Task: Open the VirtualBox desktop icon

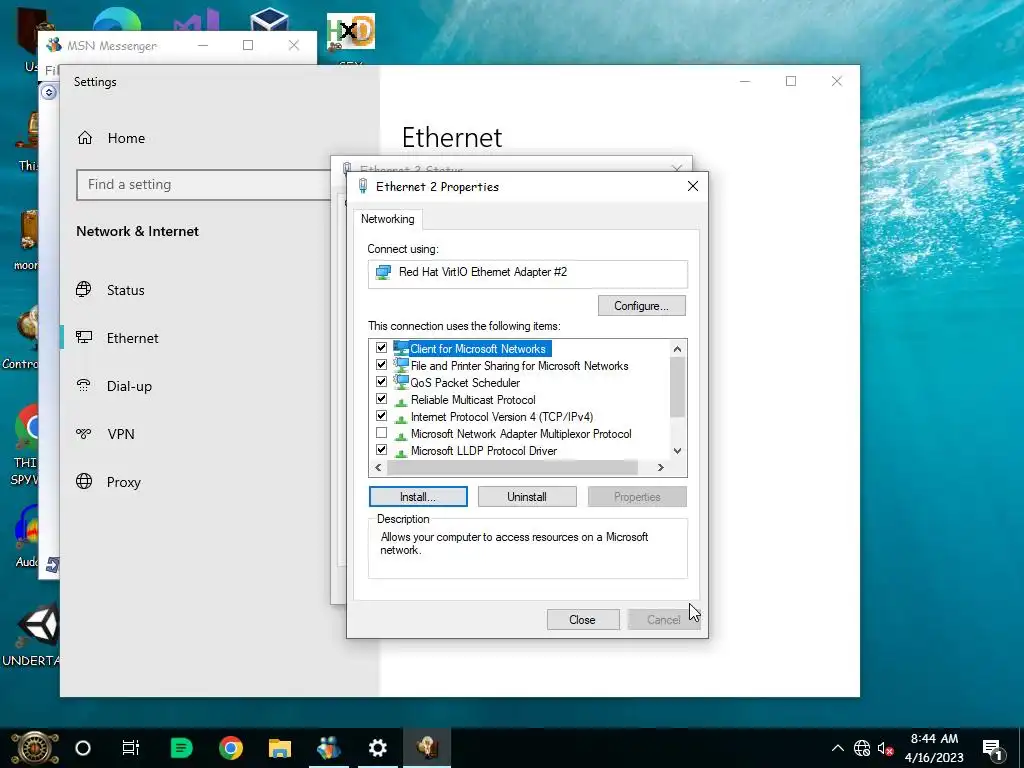Action: click(269, 21)
